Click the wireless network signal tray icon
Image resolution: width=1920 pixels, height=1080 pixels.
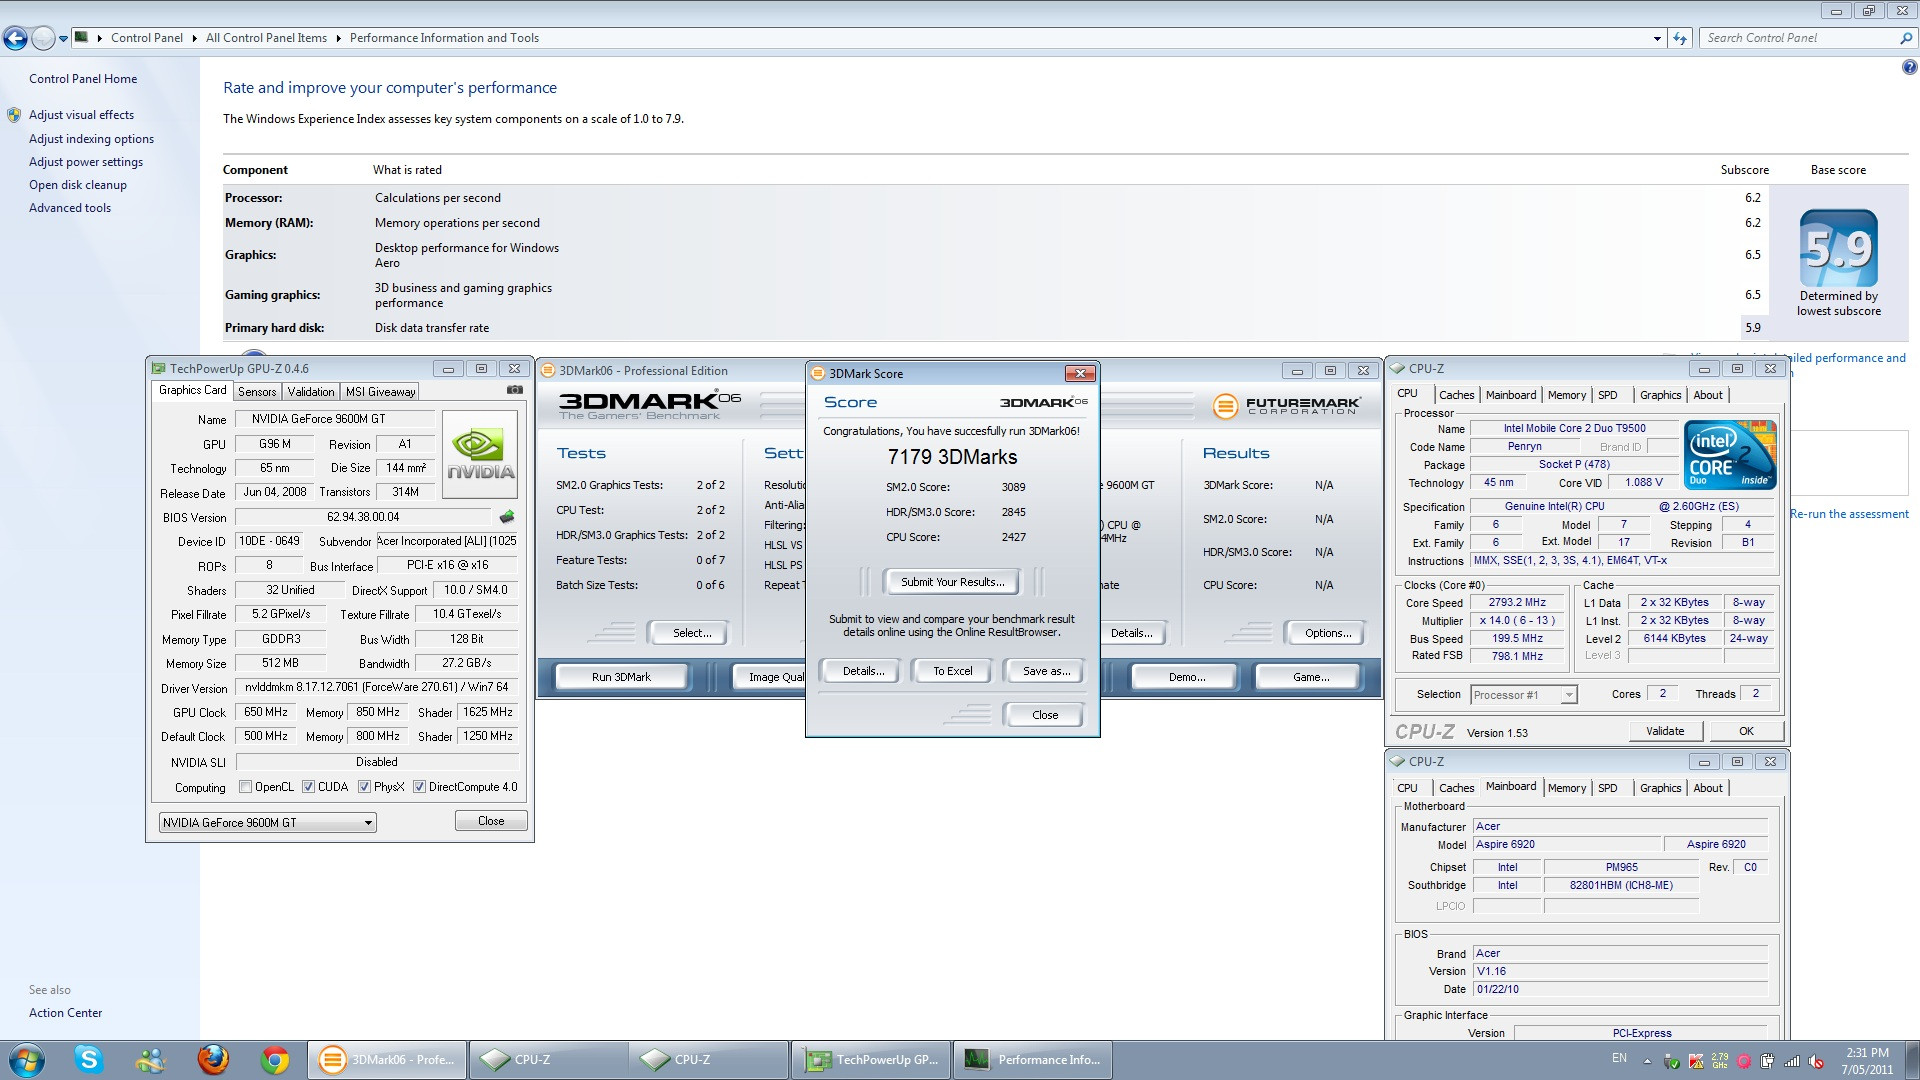tap(1792, 1061)
